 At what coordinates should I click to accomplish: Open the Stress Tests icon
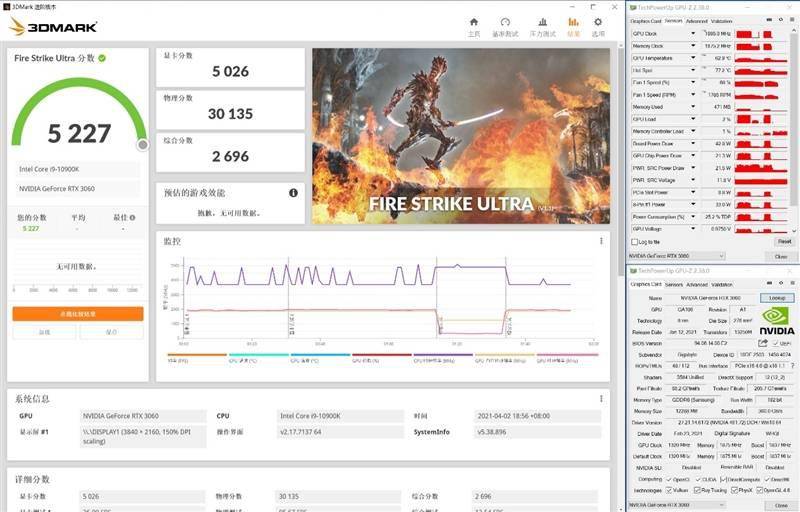pyautogui.click(x=541, y=24)
